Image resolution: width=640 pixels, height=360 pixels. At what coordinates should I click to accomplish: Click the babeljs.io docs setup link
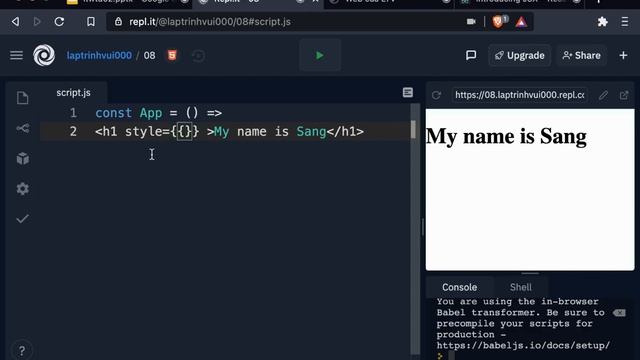[x=523, y=345]
